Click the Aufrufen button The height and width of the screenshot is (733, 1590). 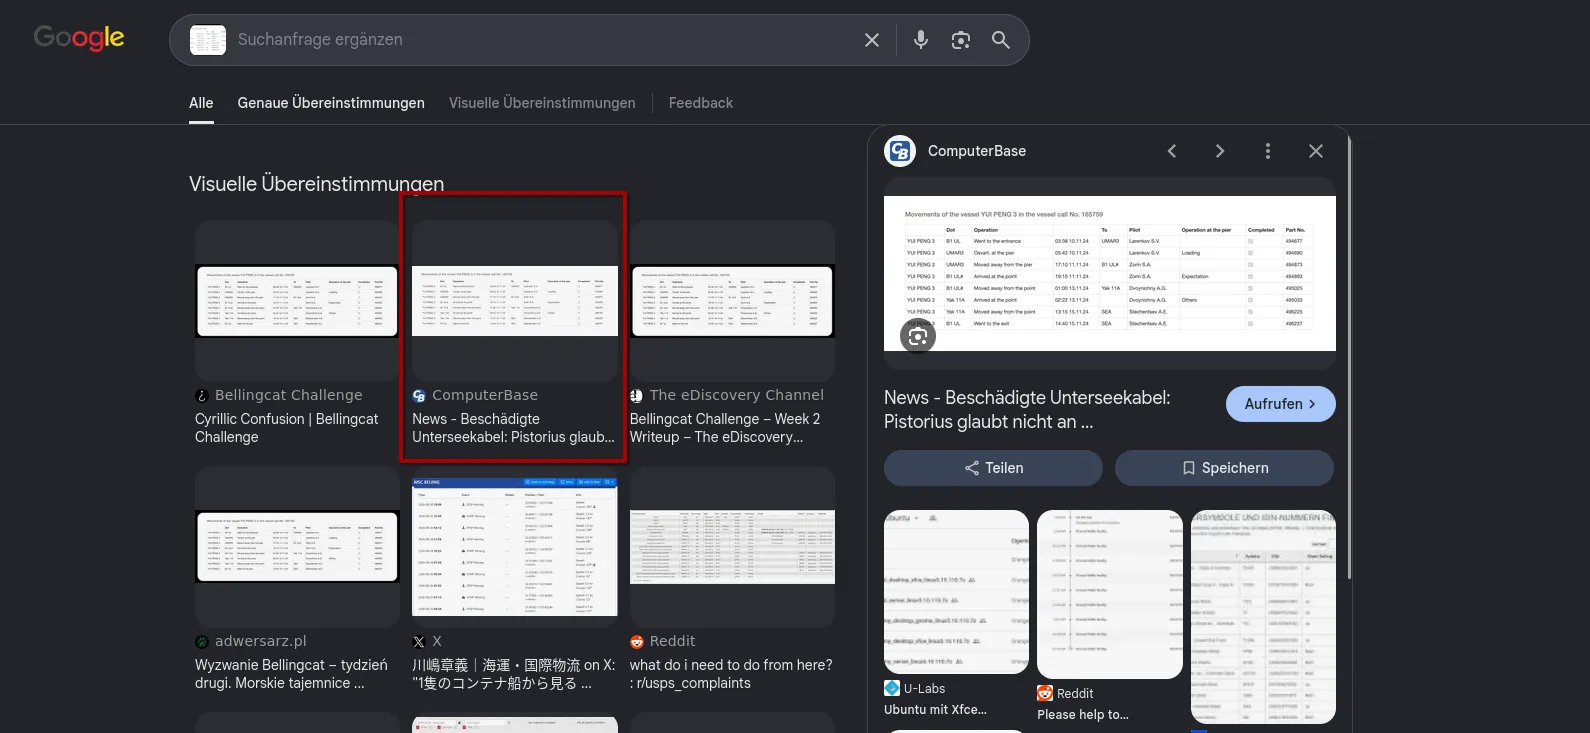(1281, 404)
